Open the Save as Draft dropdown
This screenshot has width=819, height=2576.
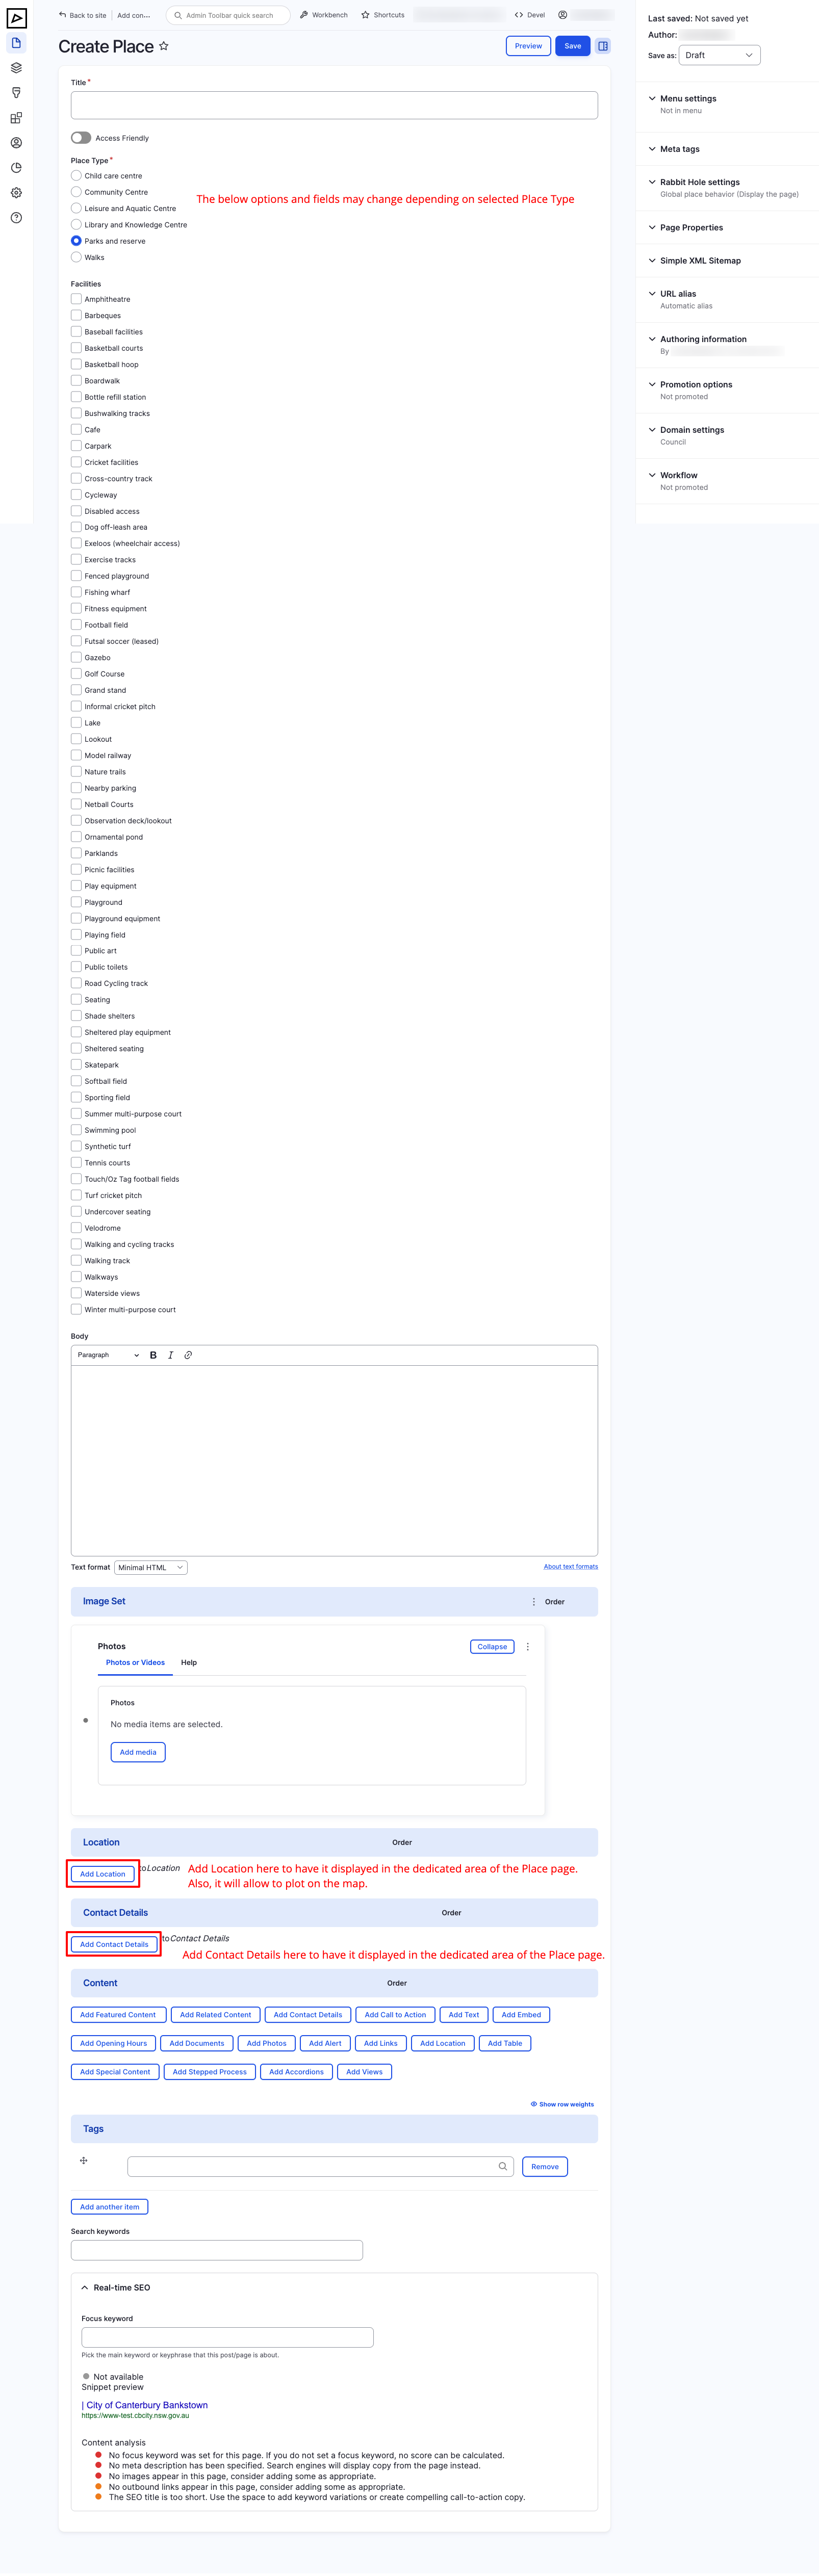[x=719, y=55]
